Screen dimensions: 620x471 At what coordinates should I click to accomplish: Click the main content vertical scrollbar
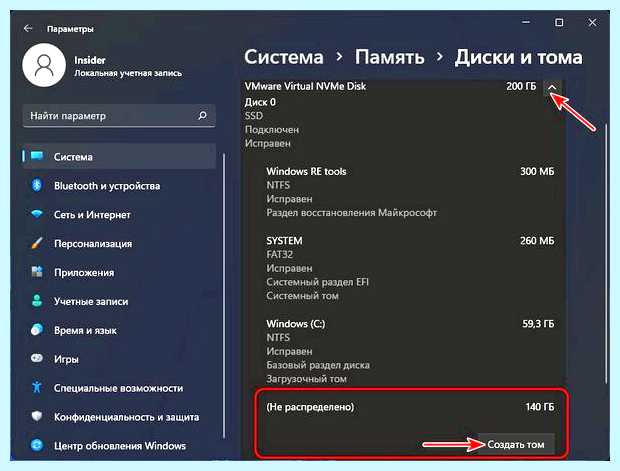pyautogui.click(x=606, y=253)
